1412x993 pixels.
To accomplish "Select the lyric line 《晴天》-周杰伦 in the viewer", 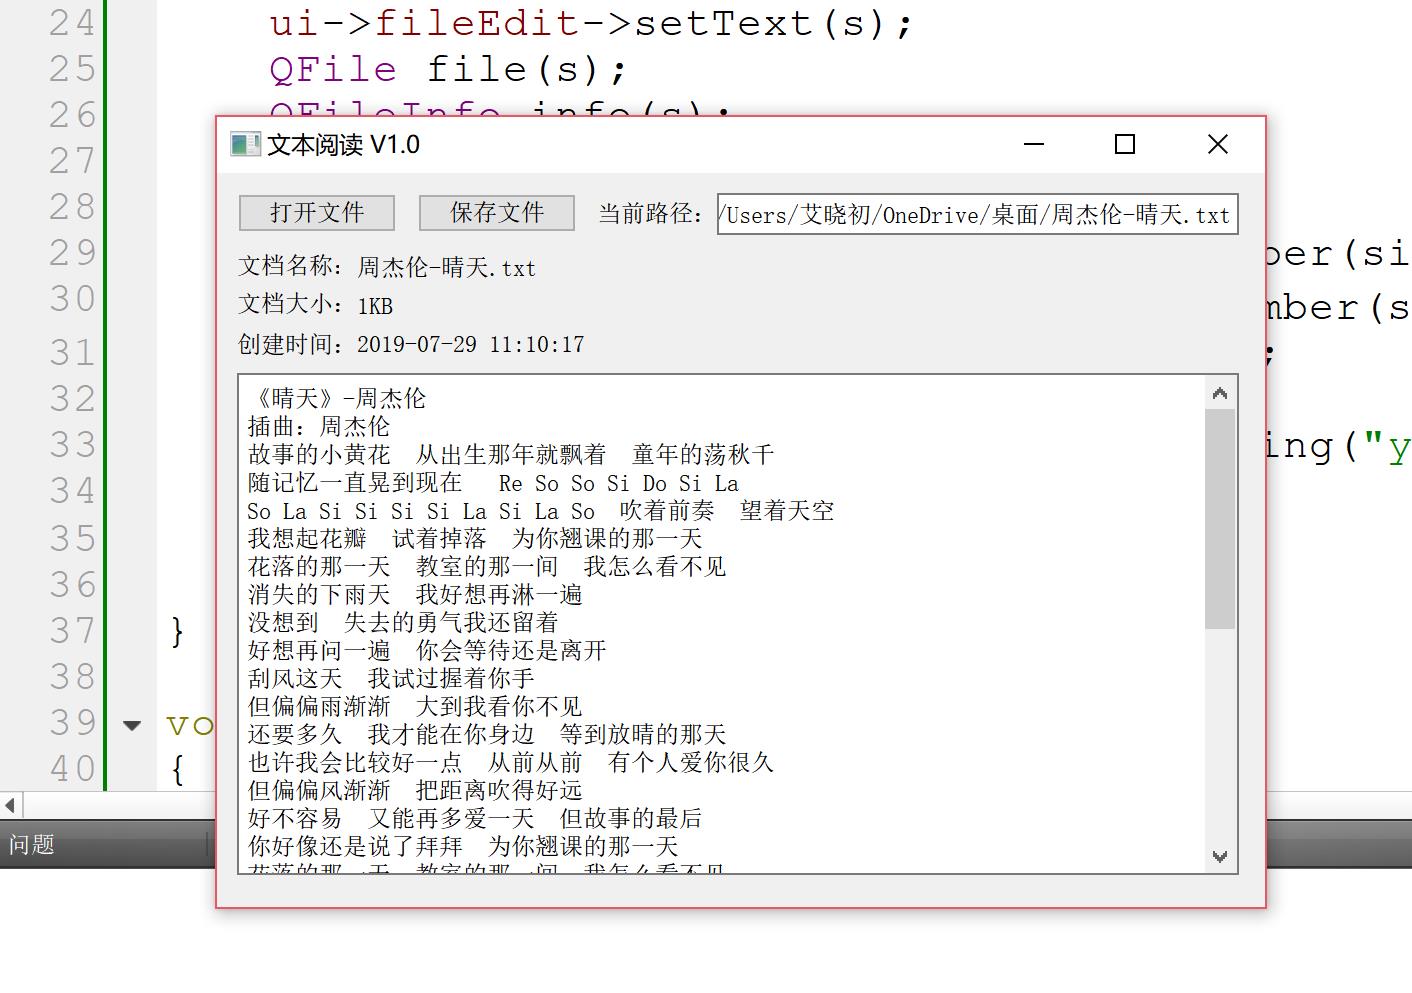I will [x=335, y=397].
